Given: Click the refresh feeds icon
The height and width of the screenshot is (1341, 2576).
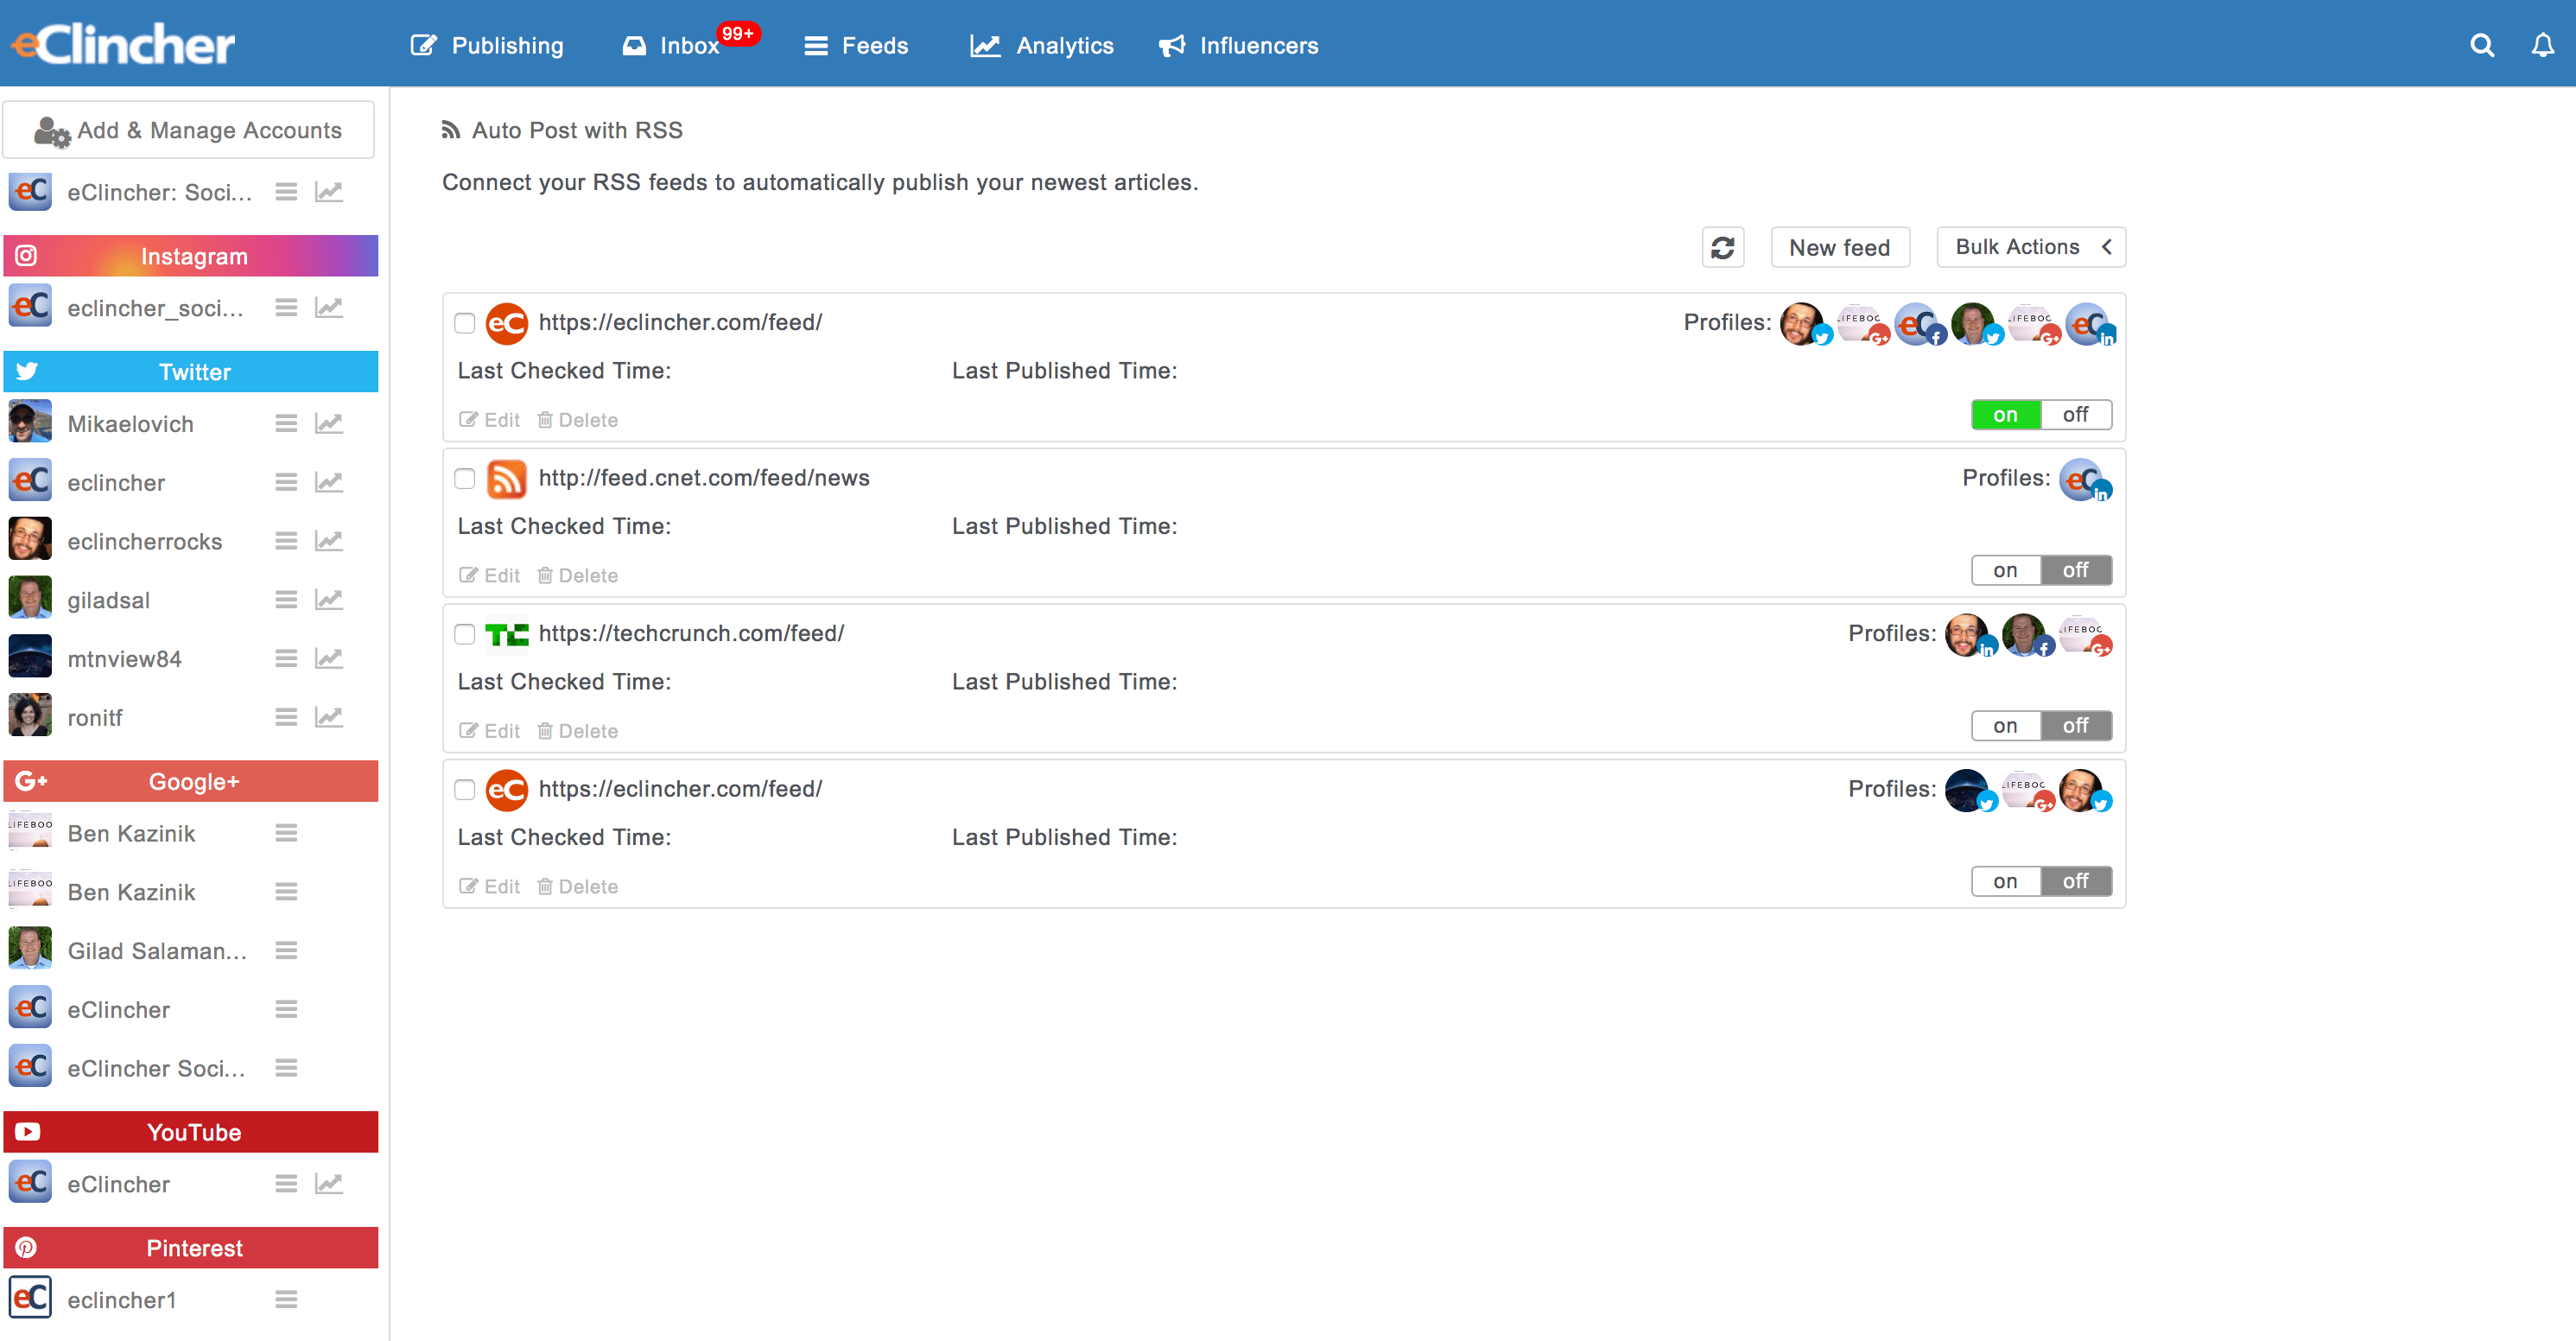Looking at the screenshot, I should tap(1722, 247).
